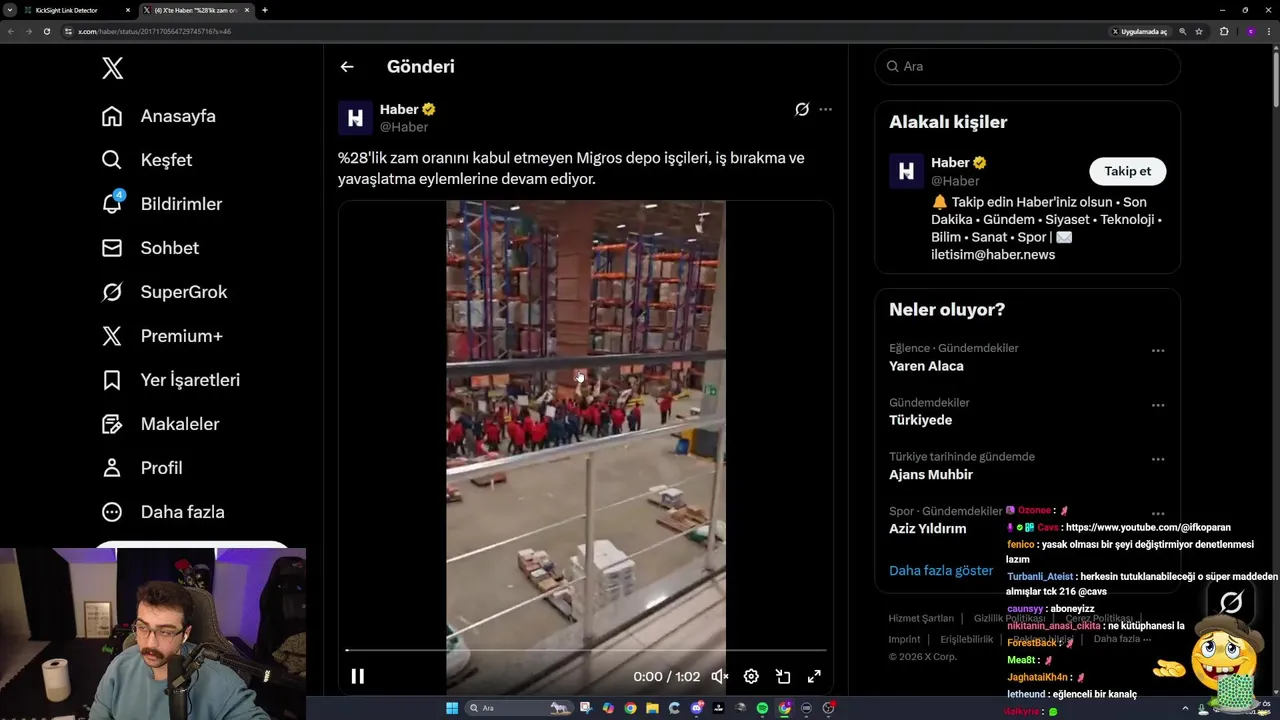Toggle picture-in-picture for video
1280x720 pixels.
click(x=783, y=676)
